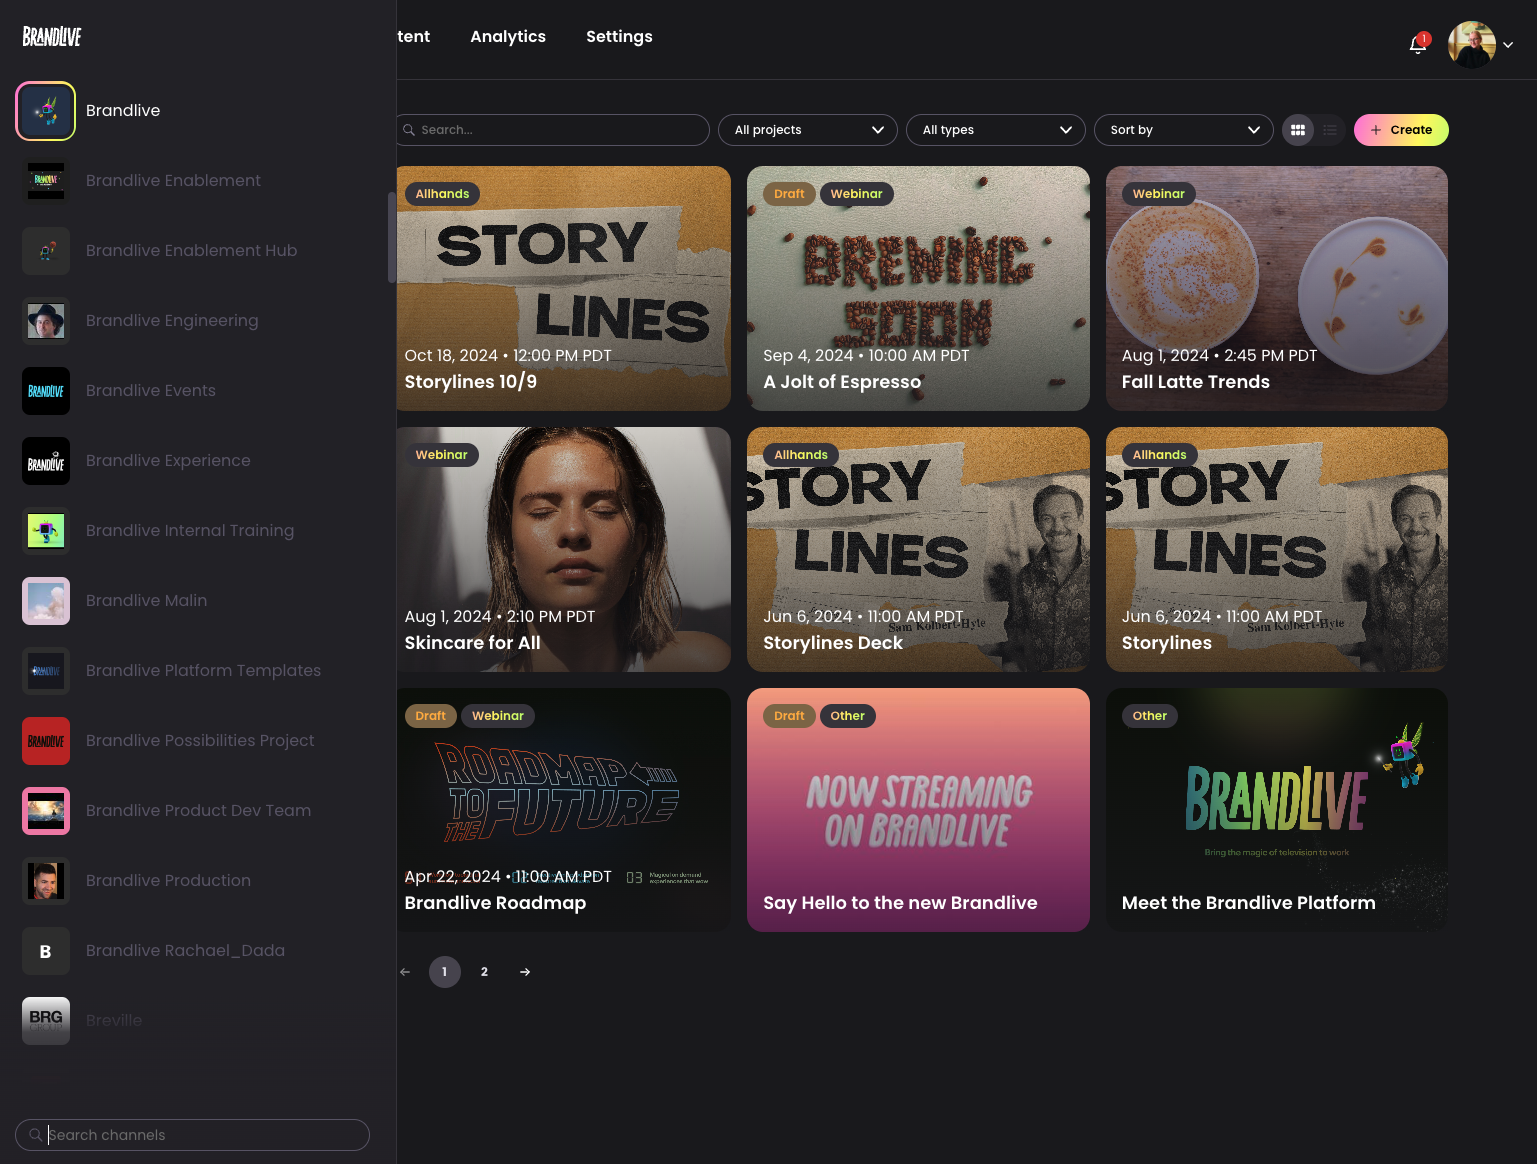The image size is (1537, 1164).
Task: Focus the Search channels field
Action: pyautogui.click(x=192, y=1135)
